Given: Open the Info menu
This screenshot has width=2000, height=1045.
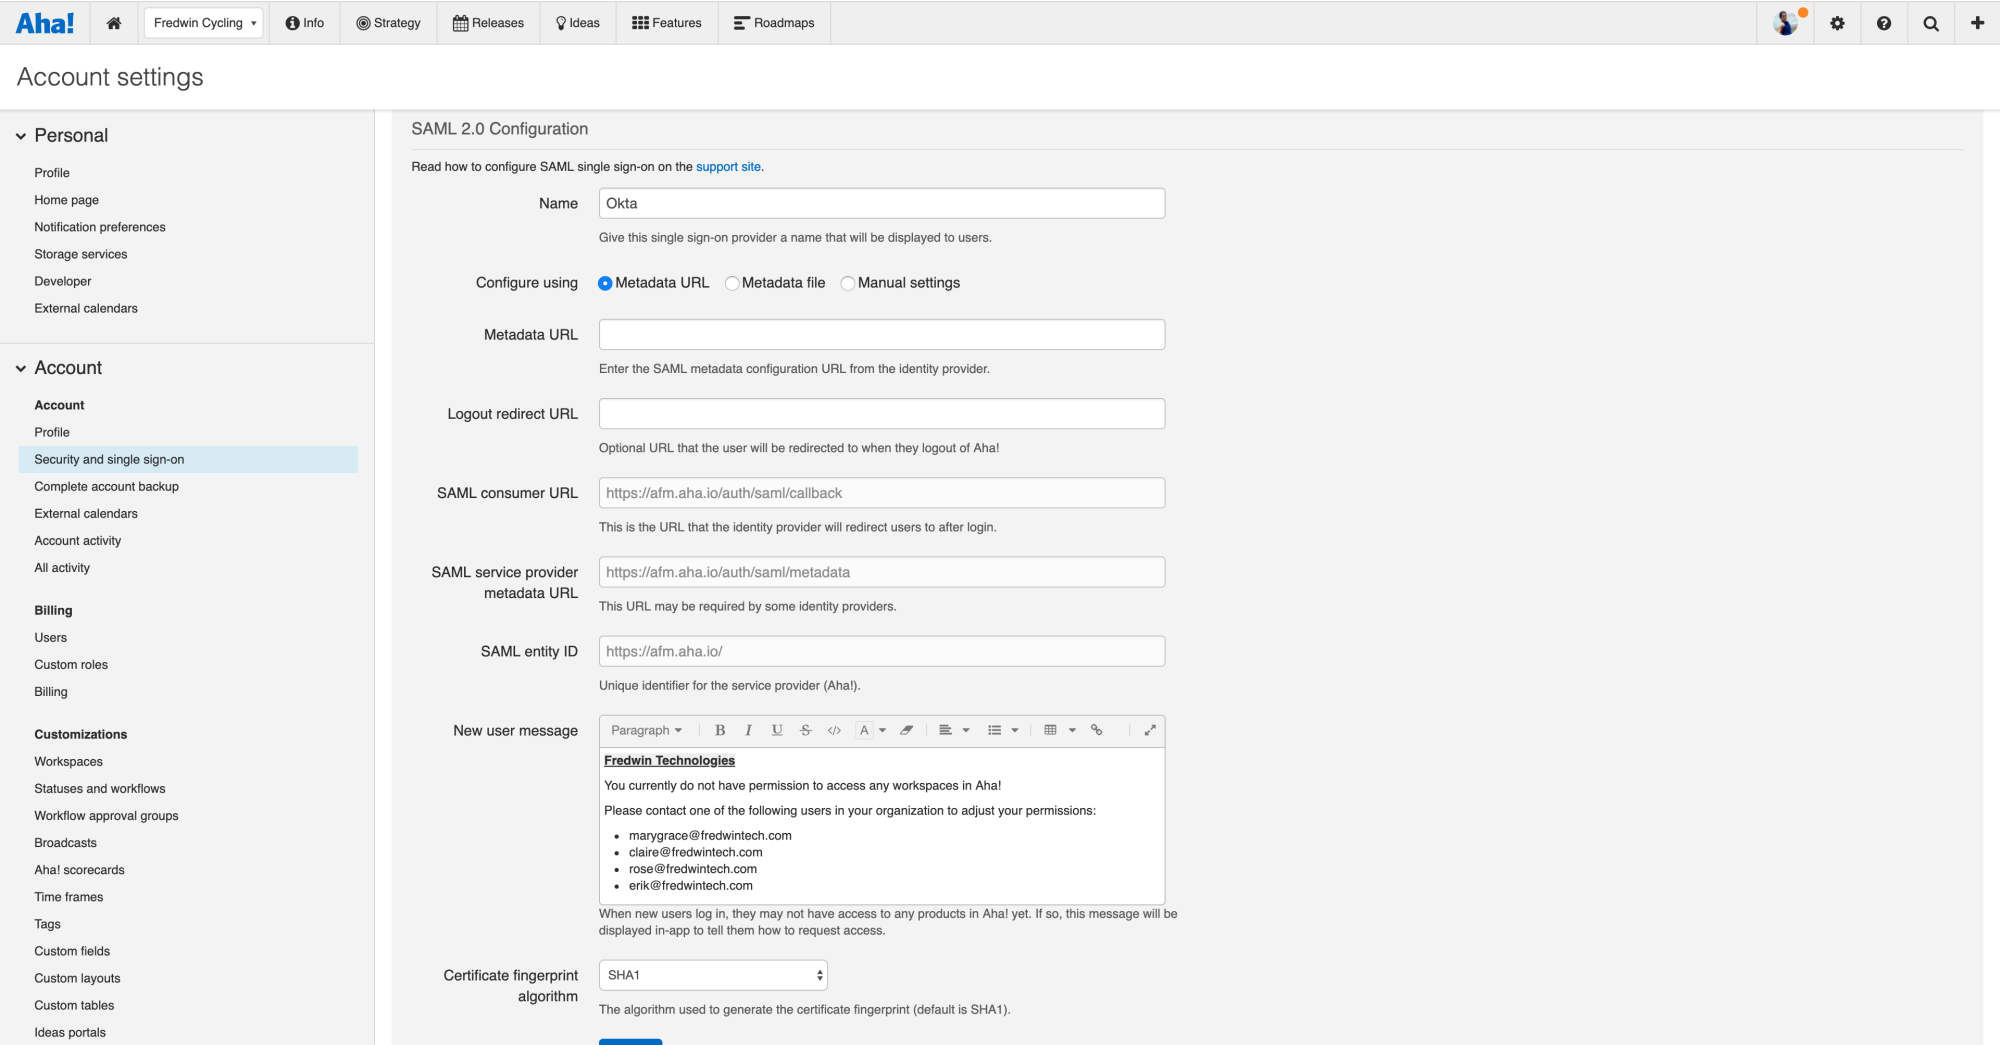Looking at the screenshot, I should pyautogui.click(x=305, y=23).
